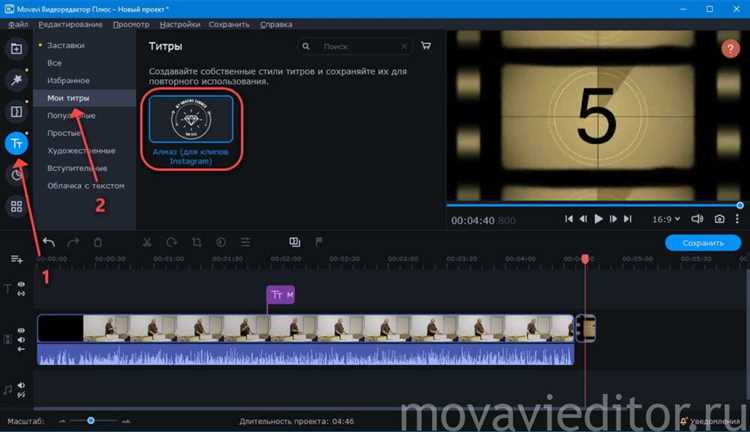This screenshot has width=750, height=432.
Task: Add a marker with flag icon
Action: [x=319, y=242]
